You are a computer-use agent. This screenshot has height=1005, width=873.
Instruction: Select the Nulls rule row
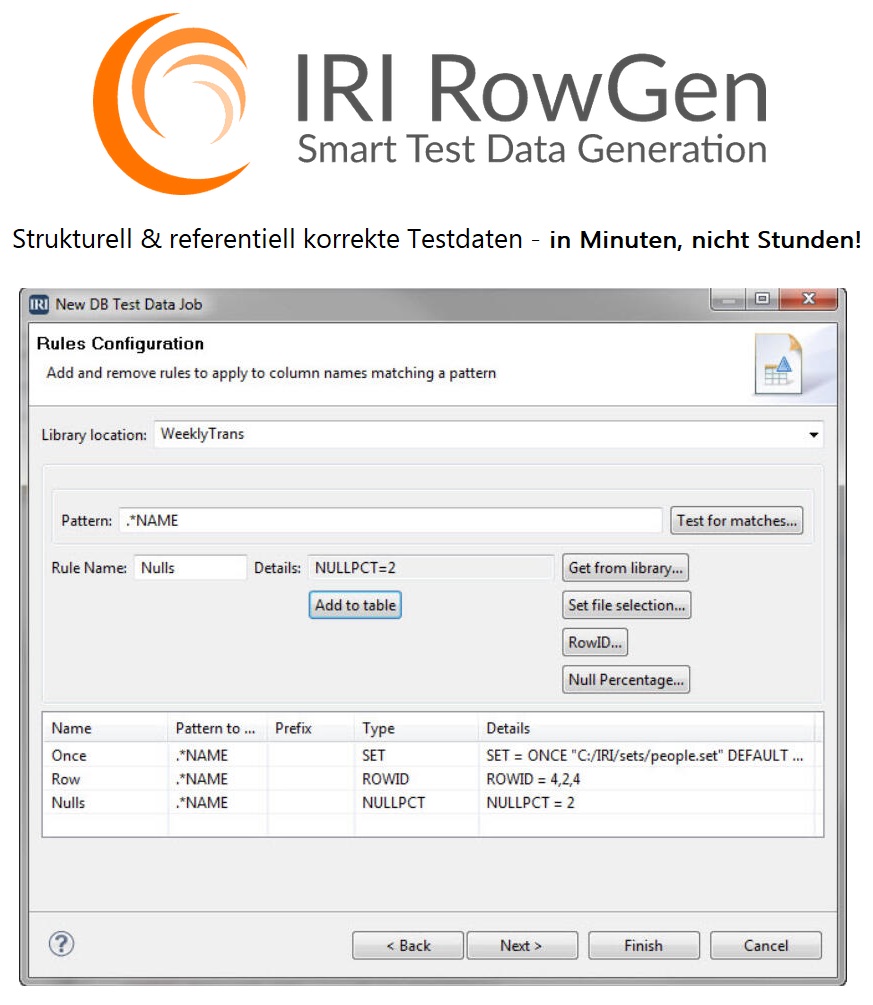coord(68,802)
